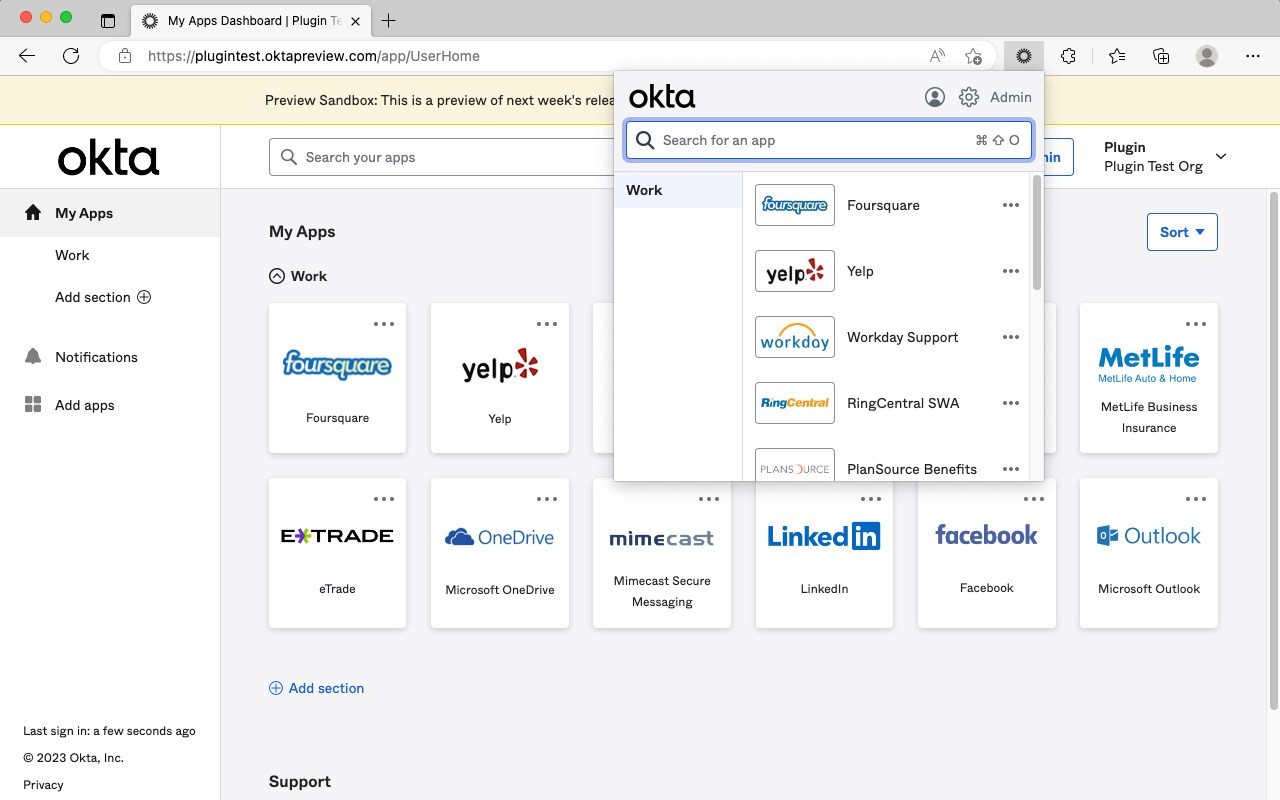Open the Sort dropdown
Viewport: 1280px width, 800px height.
[x=1182, y=232]
